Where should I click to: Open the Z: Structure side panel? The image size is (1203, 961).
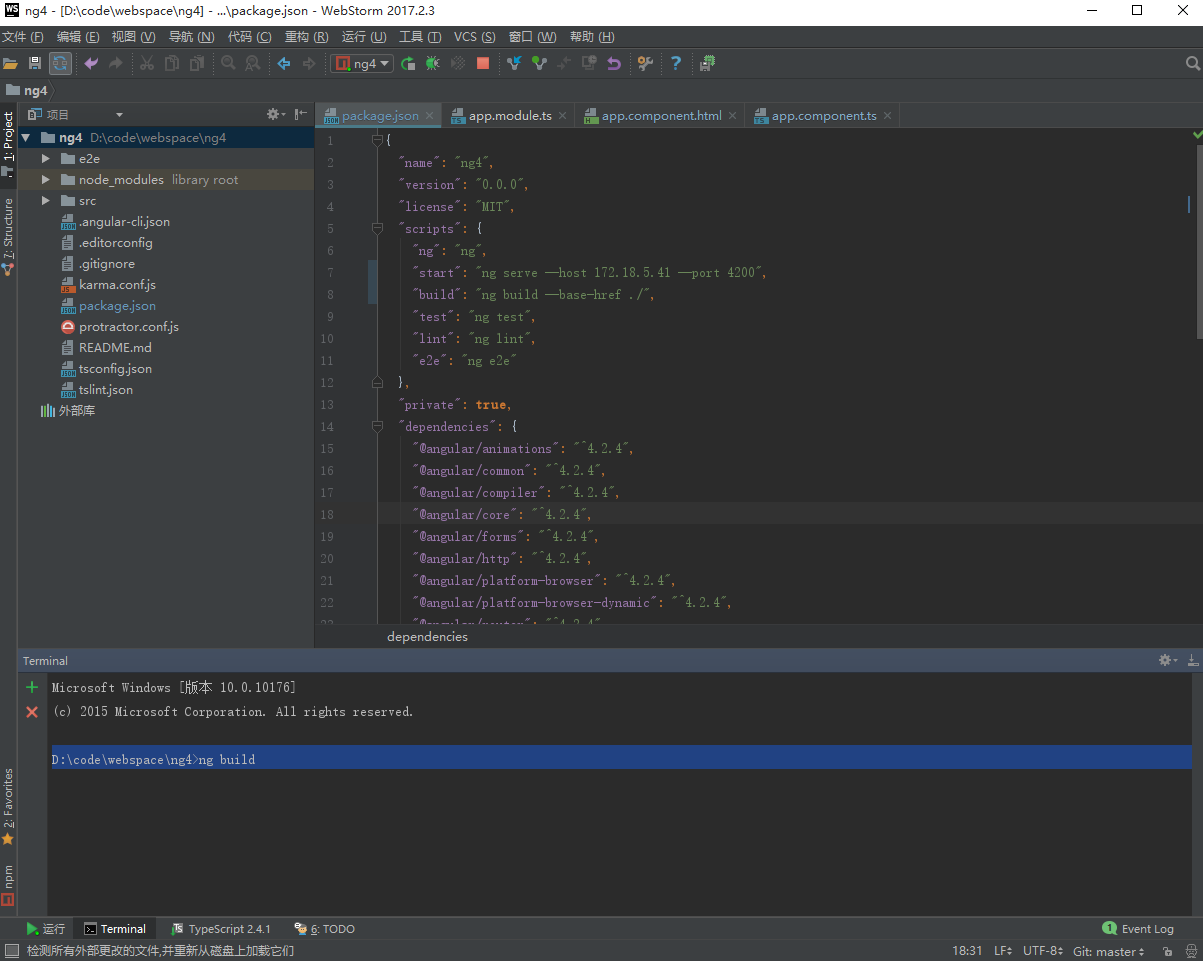[8, 236]
